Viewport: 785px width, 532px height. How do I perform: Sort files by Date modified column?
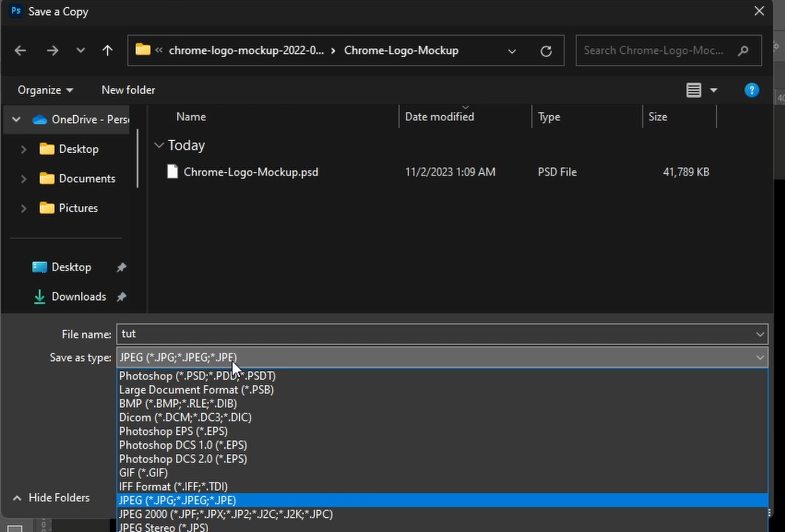(x=440, y=117)
